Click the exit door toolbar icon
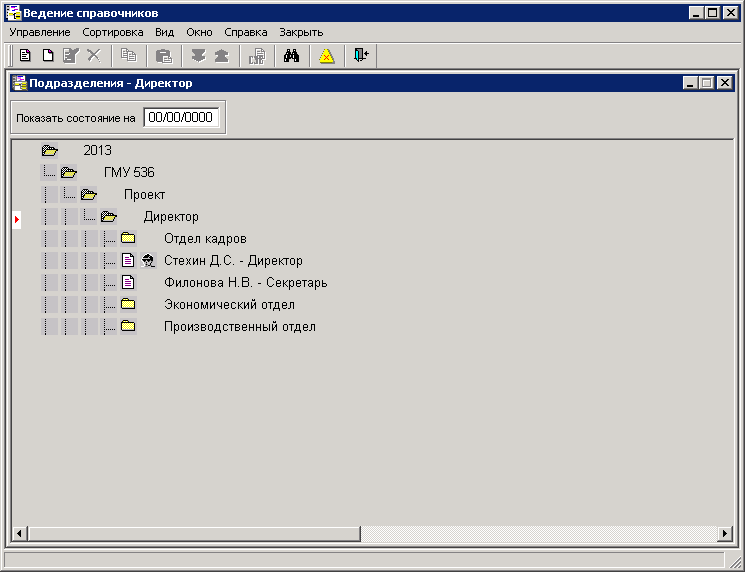Screen dimensions: 745x572 (361, 55)
